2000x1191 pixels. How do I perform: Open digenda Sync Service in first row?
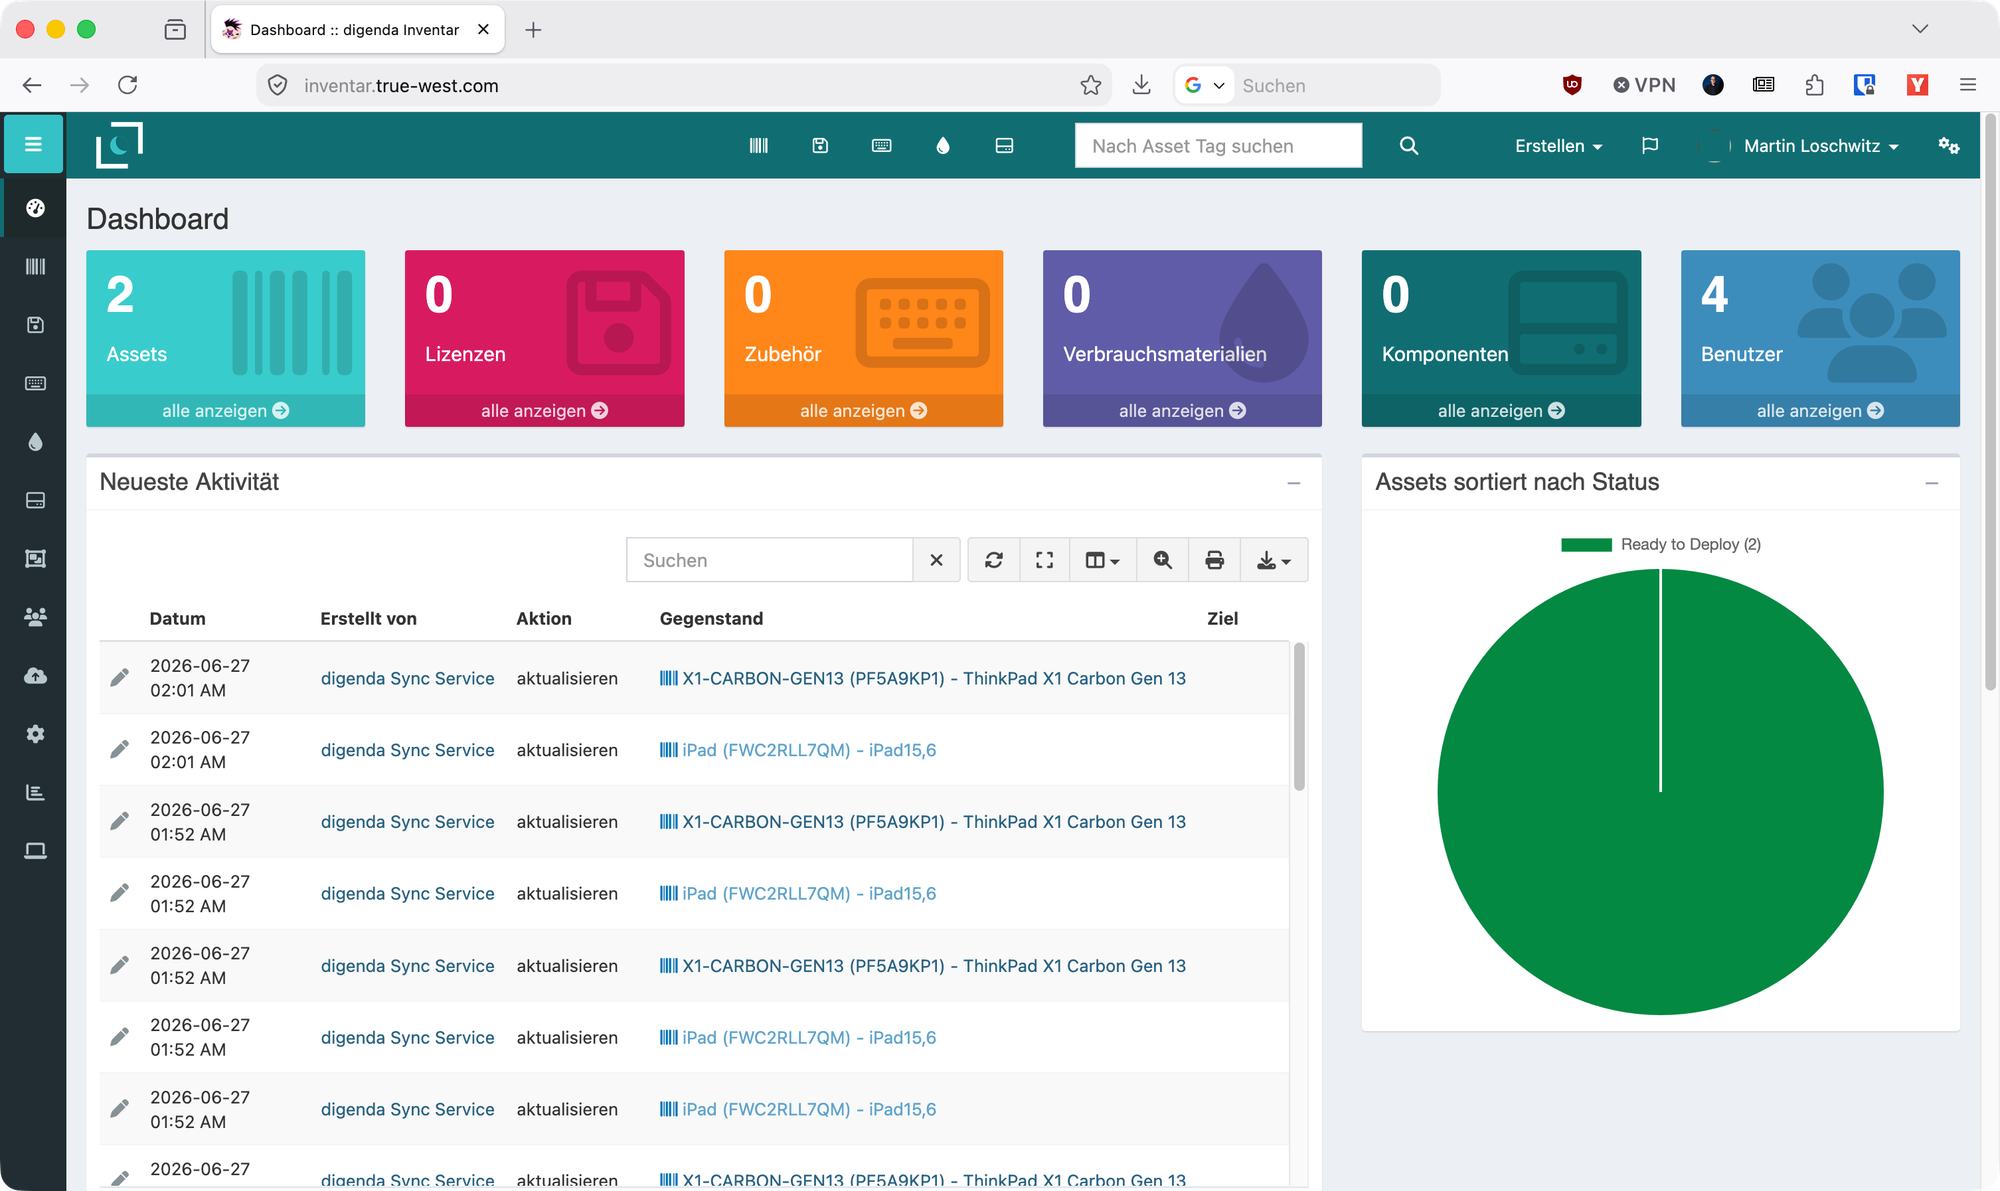point(407,678)
